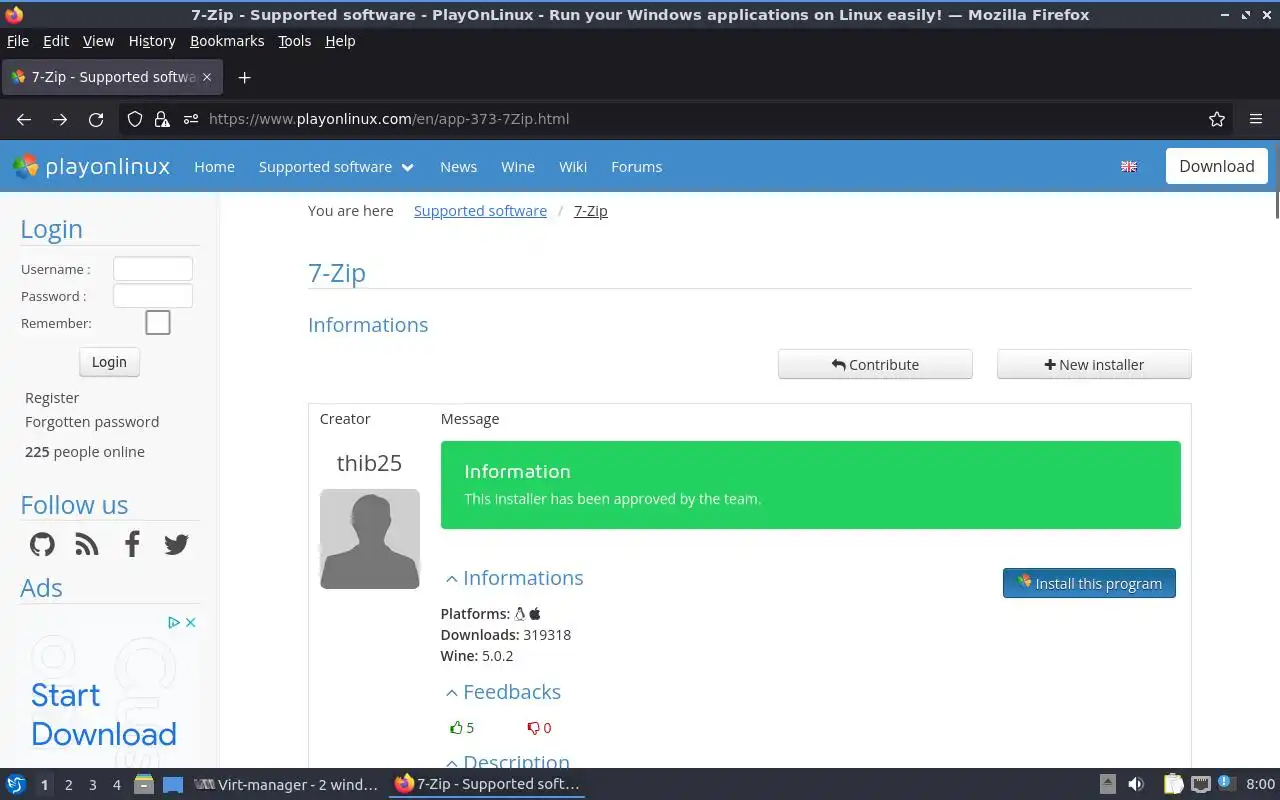Click the Contribute button

coord(875,364)
